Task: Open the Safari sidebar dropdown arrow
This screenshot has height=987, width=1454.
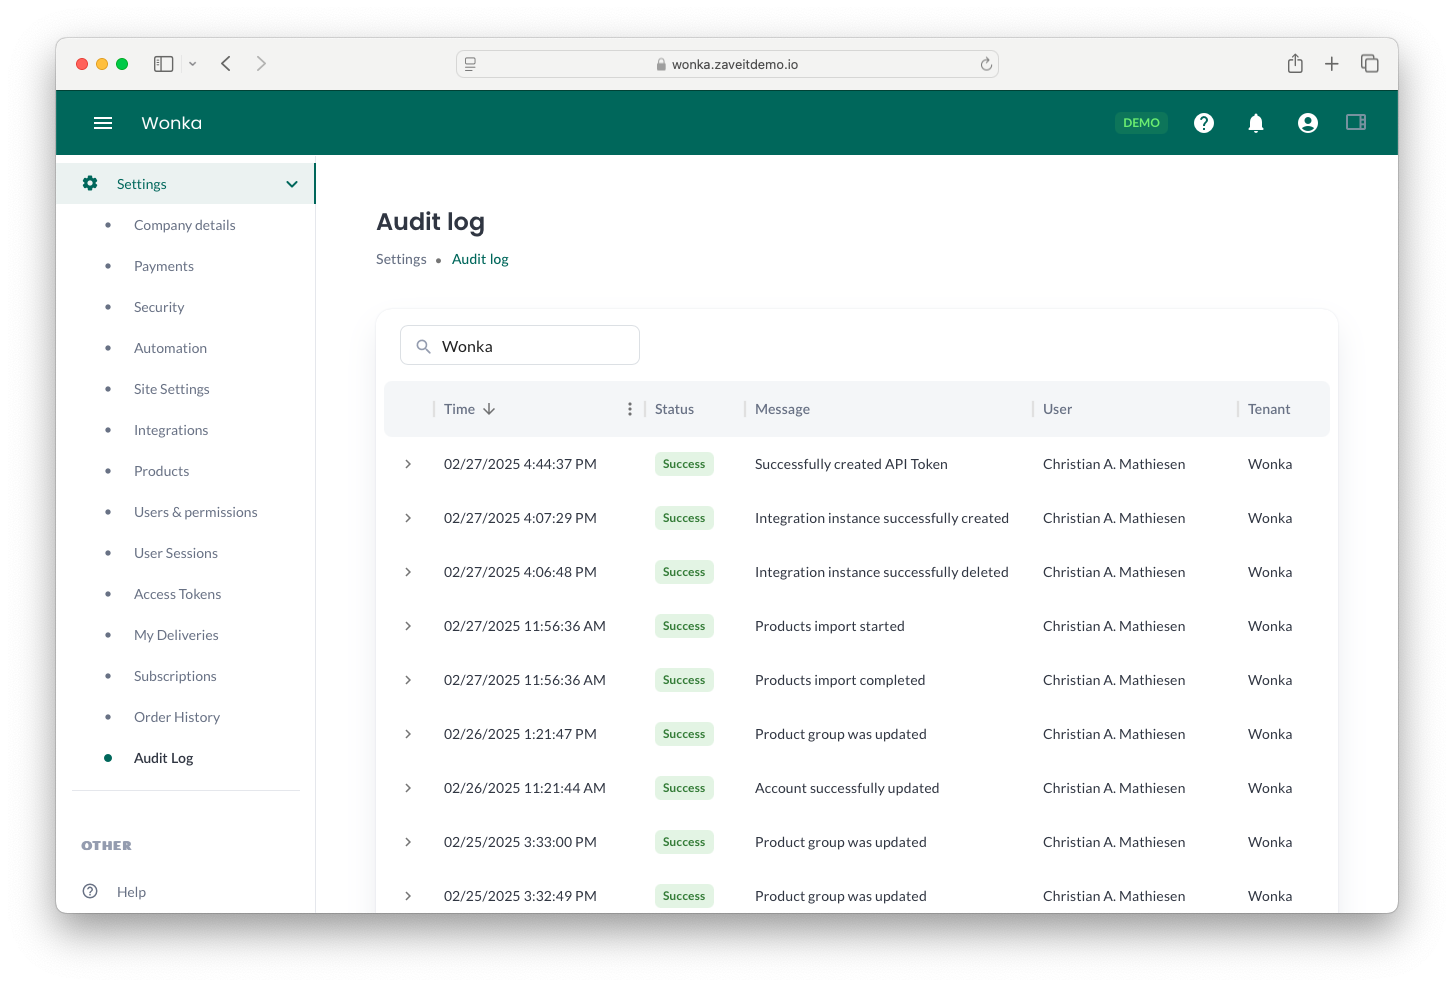Action: pos(192,64)
